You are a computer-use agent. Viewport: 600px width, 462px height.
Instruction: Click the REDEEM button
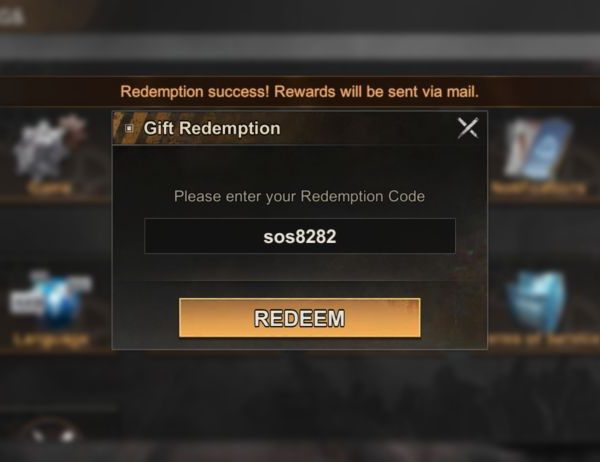click(x=300, y=318)
